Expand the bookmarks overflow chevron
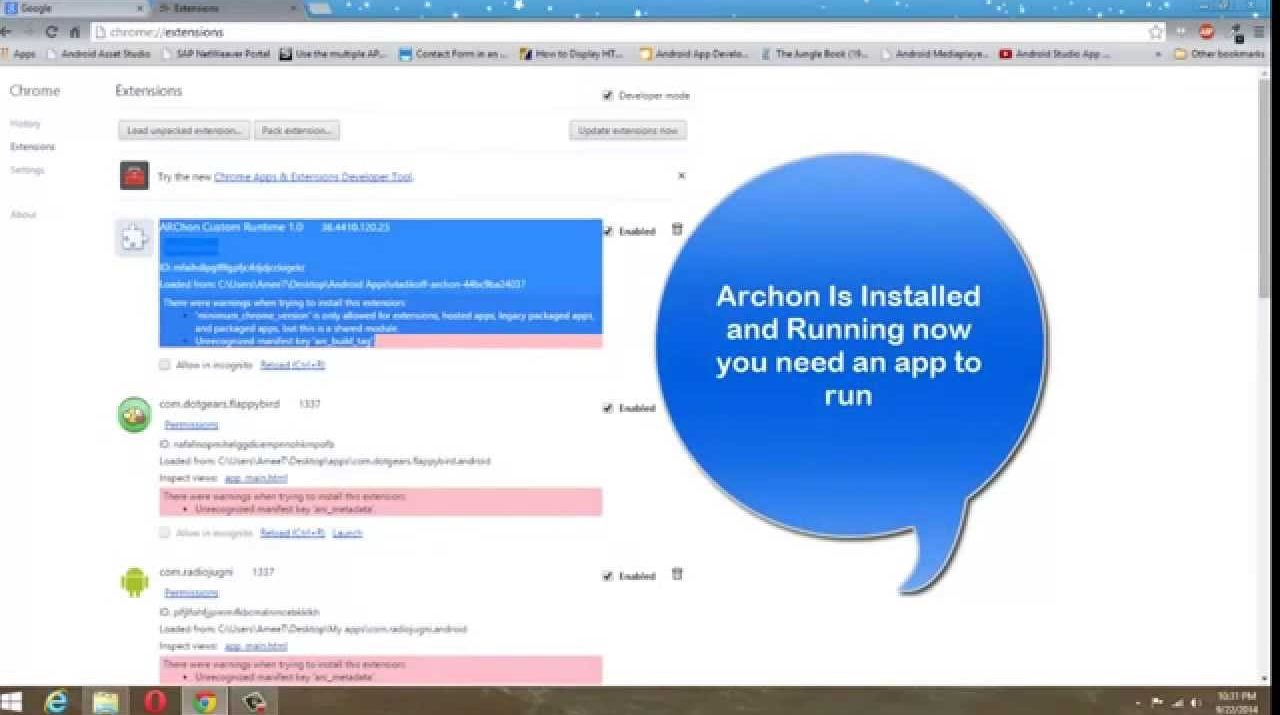The height and width of the screenshot is (715, 1280). coord(1159,54)
